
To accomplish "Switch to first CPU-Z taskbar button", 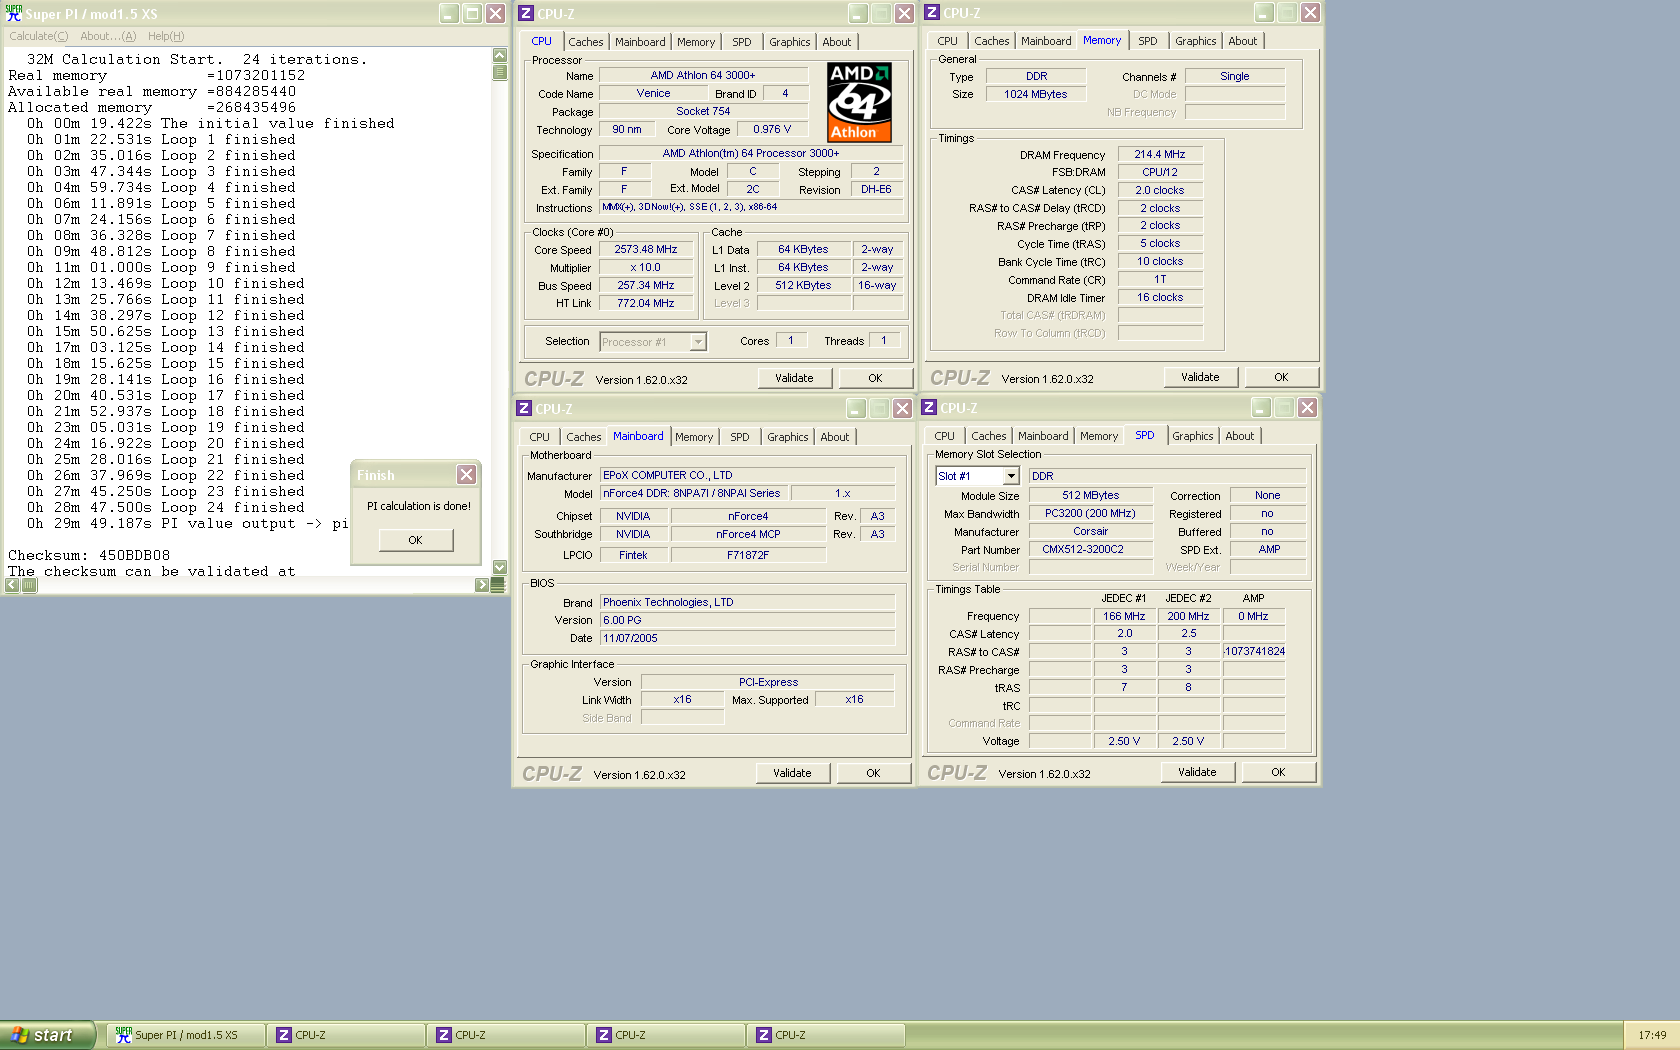I will pos(346,1035).
